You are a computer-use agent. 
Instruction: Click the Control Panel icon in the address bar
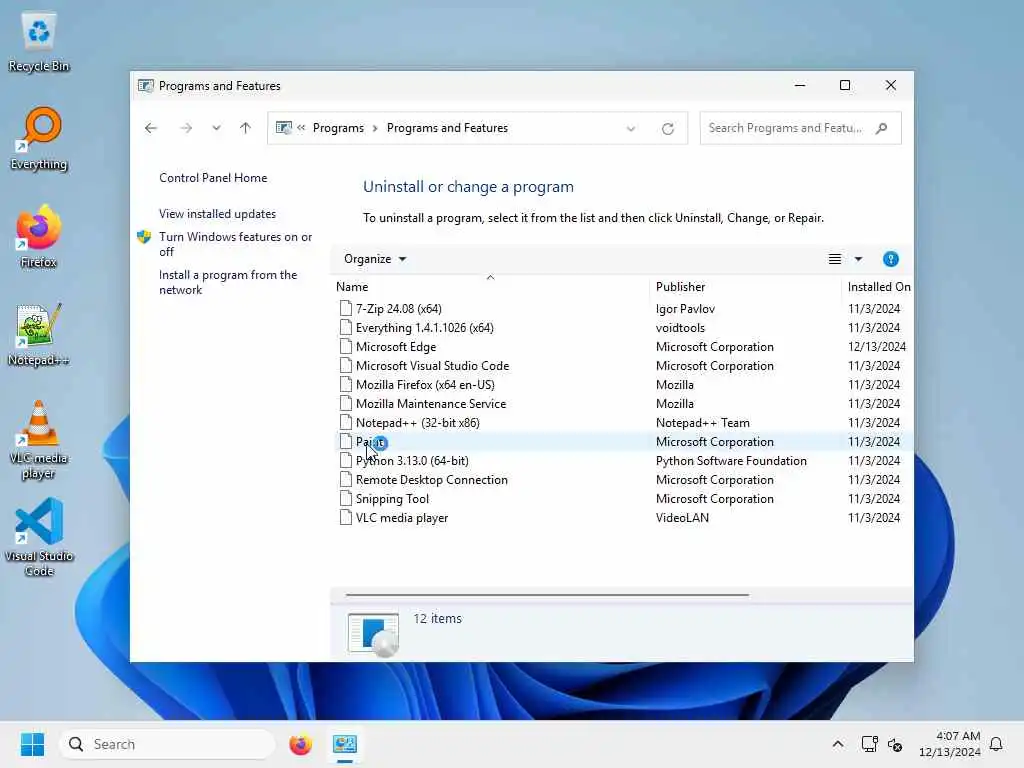[283, 128]
